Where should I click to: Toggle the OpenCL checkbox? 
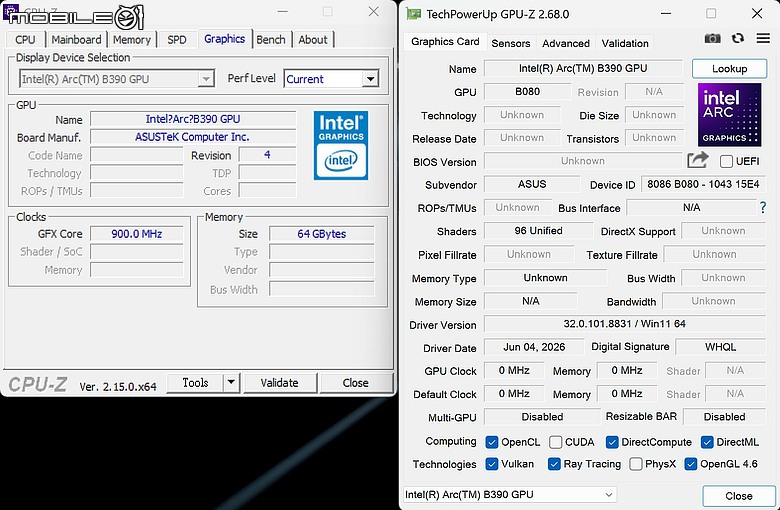[491, 442]
